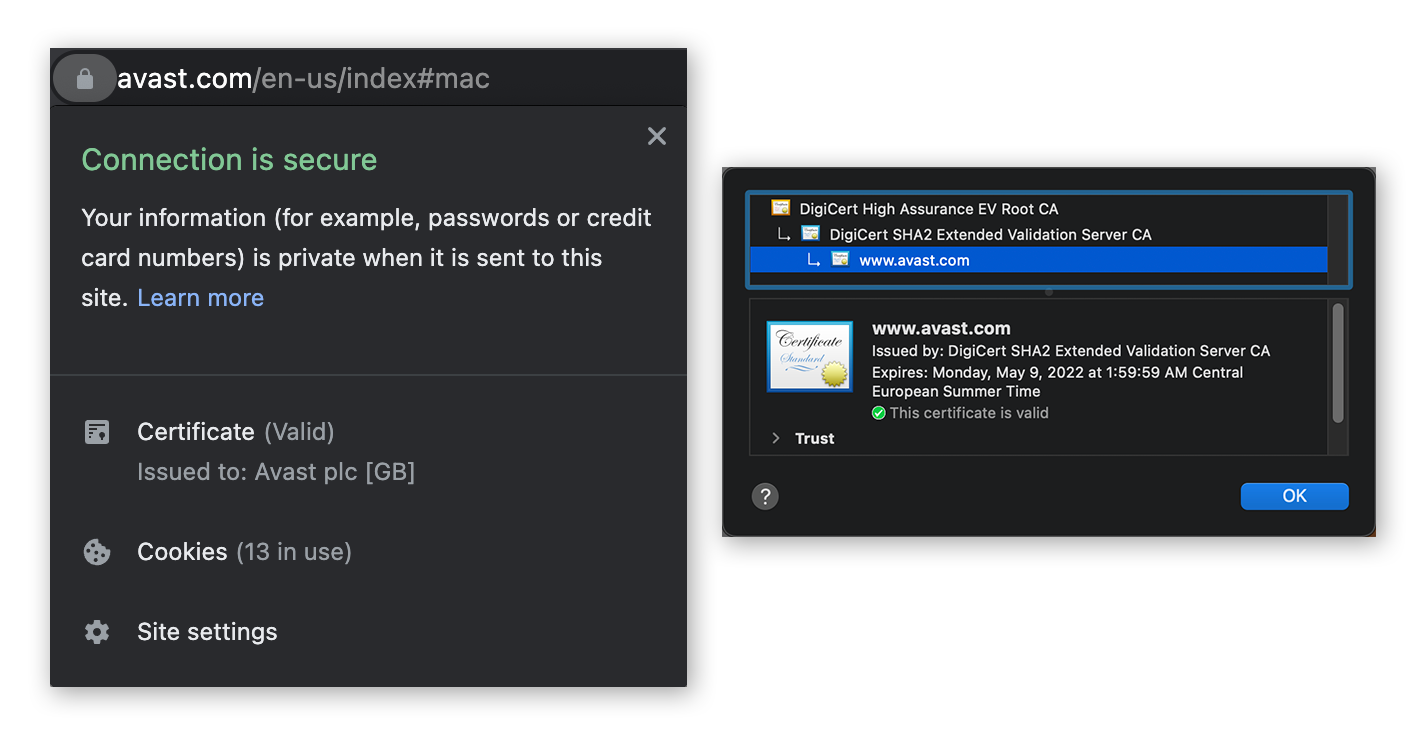This screenshot has height=746, width=1424.
Task: Expand the Trust disclosure arrow
Action: 776,439
